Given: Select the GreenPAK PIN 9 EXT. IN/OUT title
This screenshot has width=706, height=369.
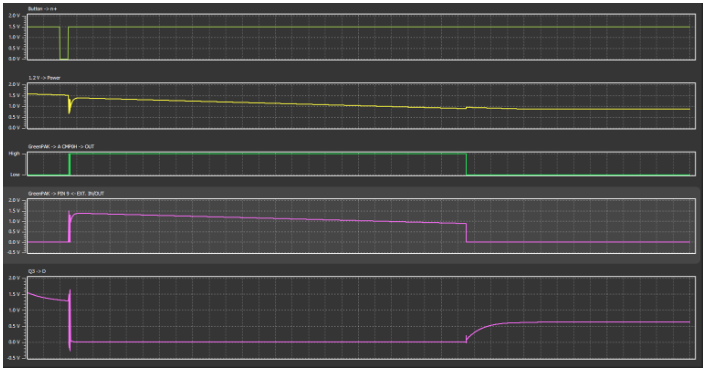Looking at the screenshot, I should click(x=66, y=194).
